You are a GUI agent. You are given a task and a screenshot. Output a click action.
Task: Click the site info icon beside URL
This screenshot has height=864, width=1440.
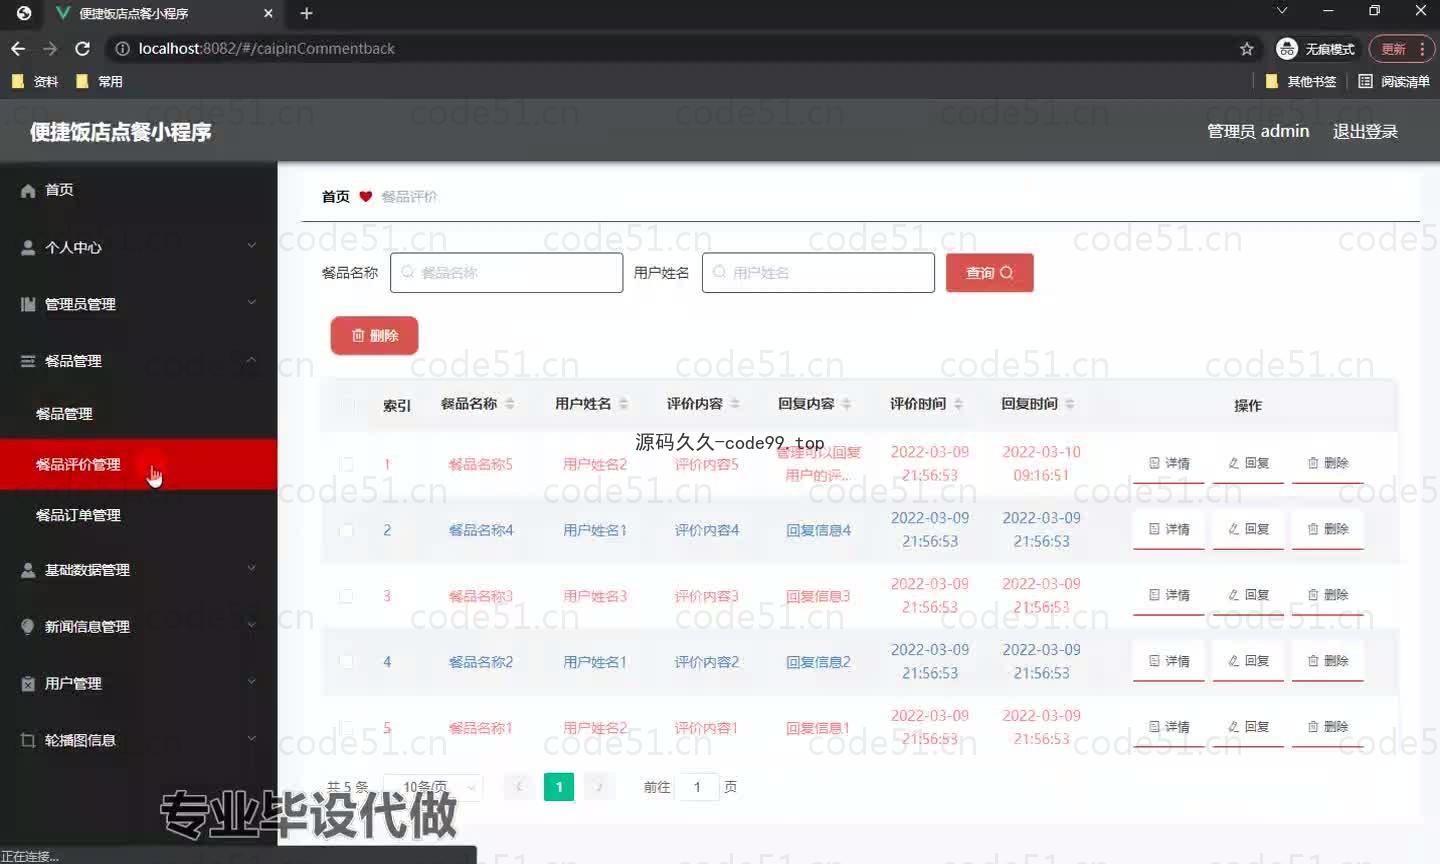point(122,48)
